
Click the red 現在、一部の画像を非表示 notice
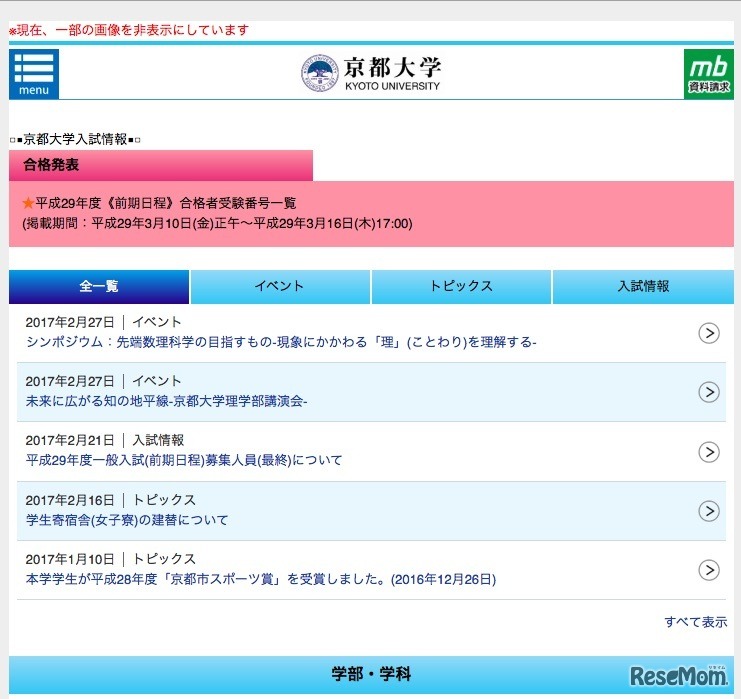point(129,30)
